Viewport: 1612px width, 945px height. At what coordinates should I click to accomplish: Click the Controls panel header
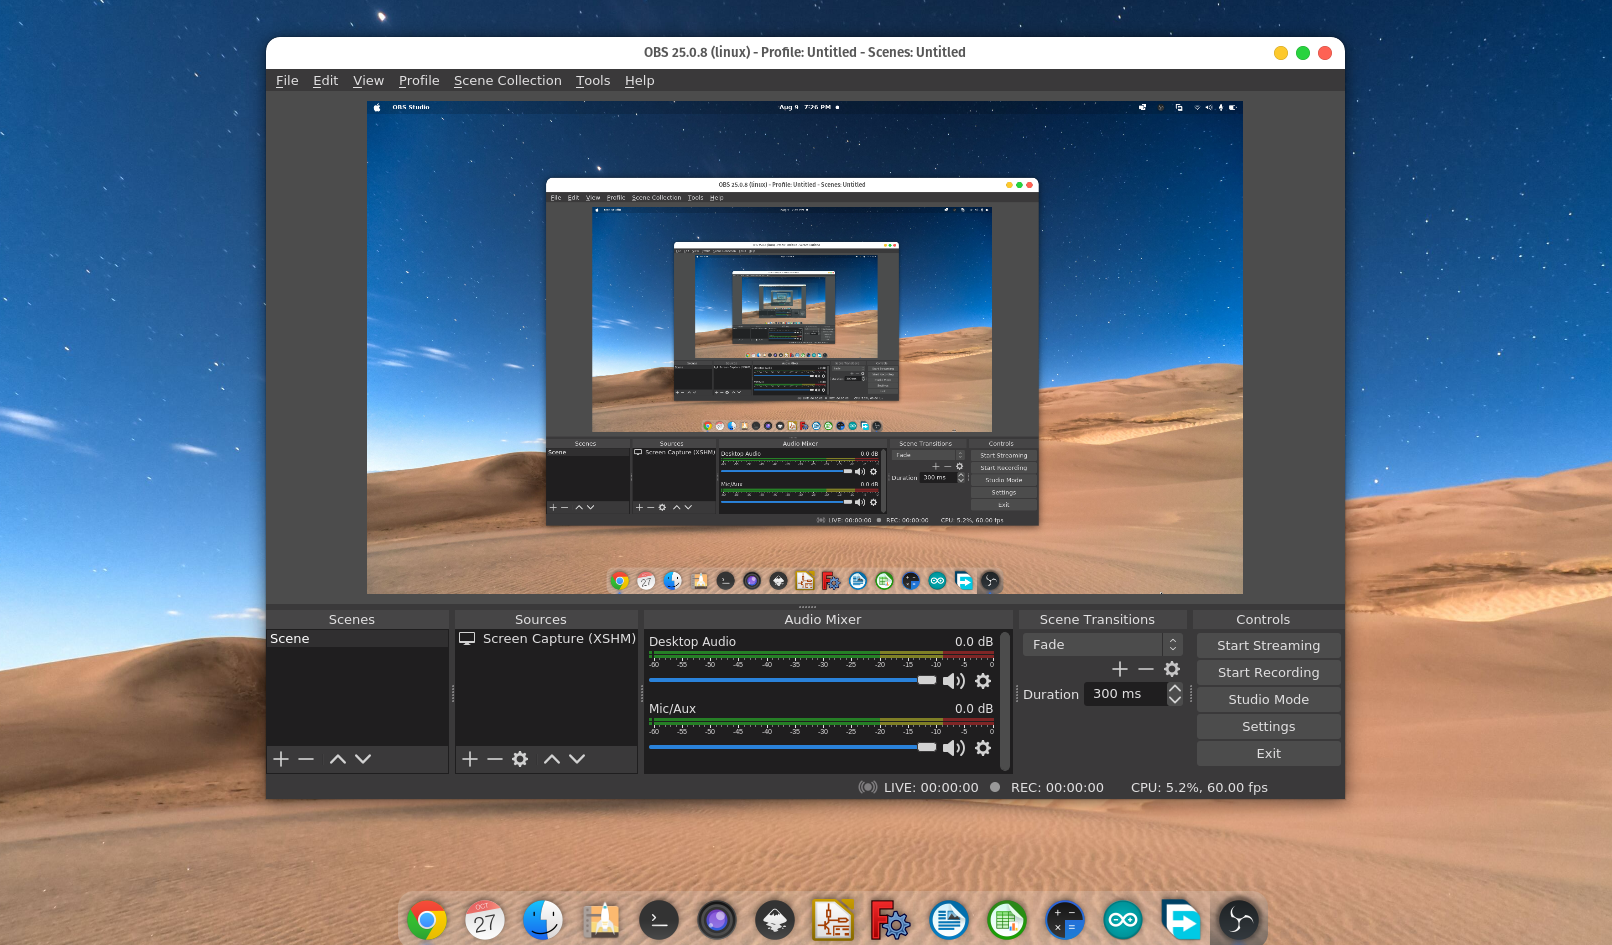point(1263,620)
